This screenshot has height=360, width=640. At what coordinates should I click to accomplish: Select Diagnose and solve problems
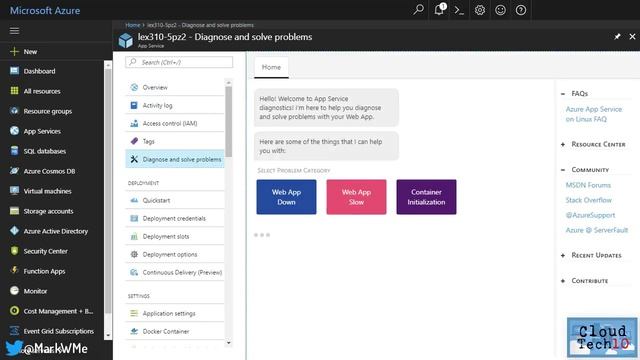[175, 159]
